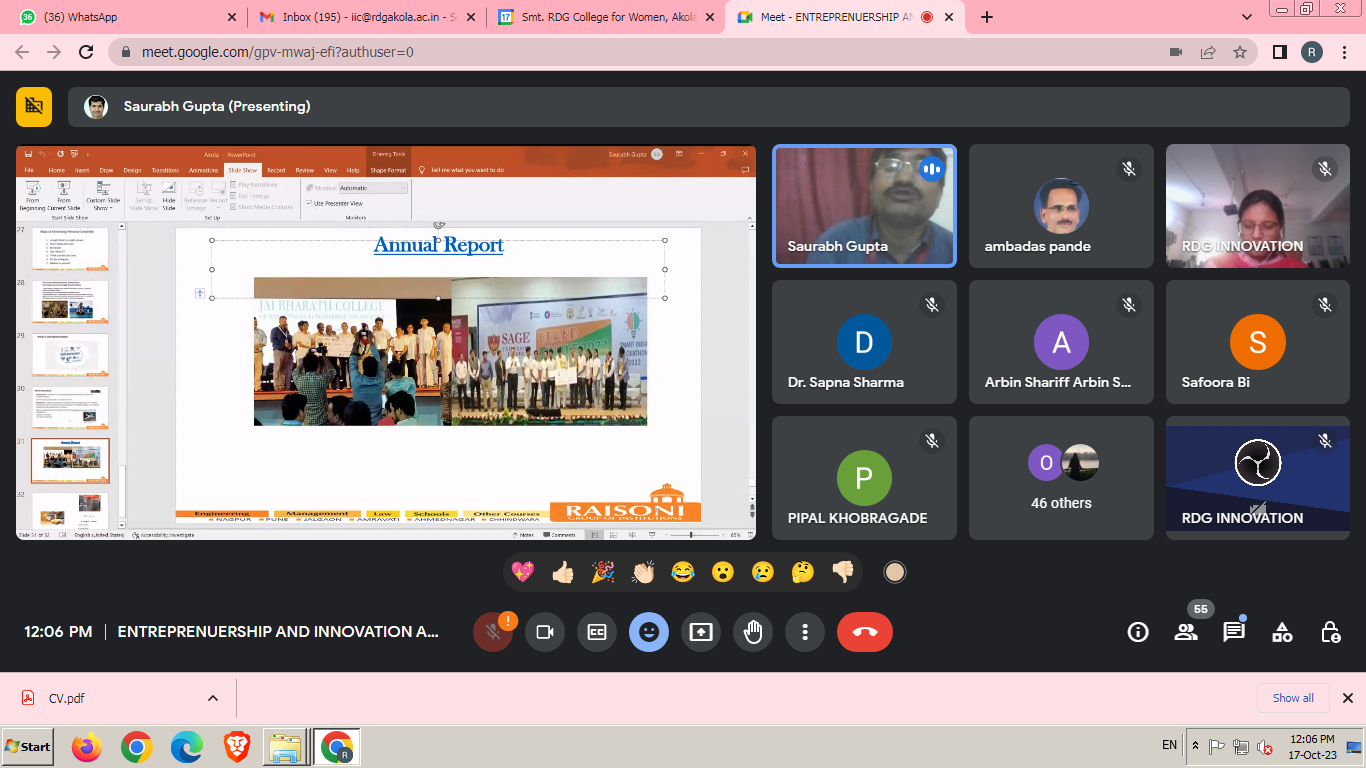Choose reaction skin tone swatch
1366x768 pixels.
pos(895,572)
